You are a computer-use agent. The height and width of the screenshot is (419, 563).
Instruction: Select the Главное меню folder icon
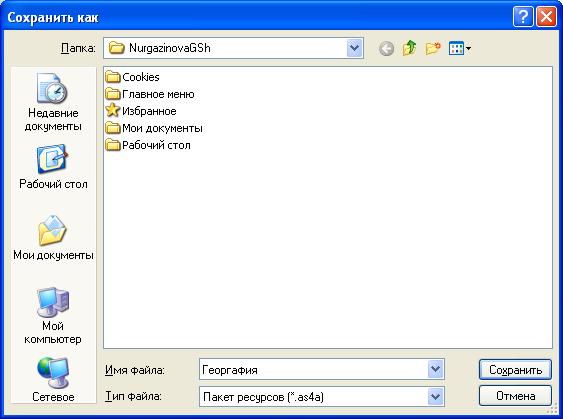click(x=113, y=94)
